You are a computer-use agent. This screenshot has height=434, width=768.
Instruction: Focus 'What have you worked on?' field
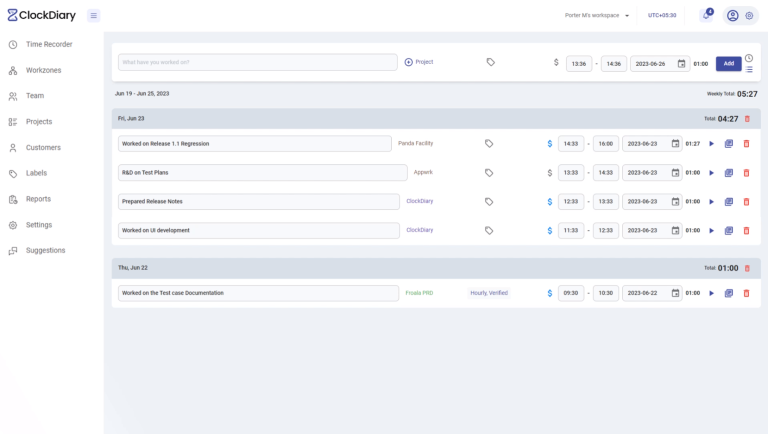(258, 62)
